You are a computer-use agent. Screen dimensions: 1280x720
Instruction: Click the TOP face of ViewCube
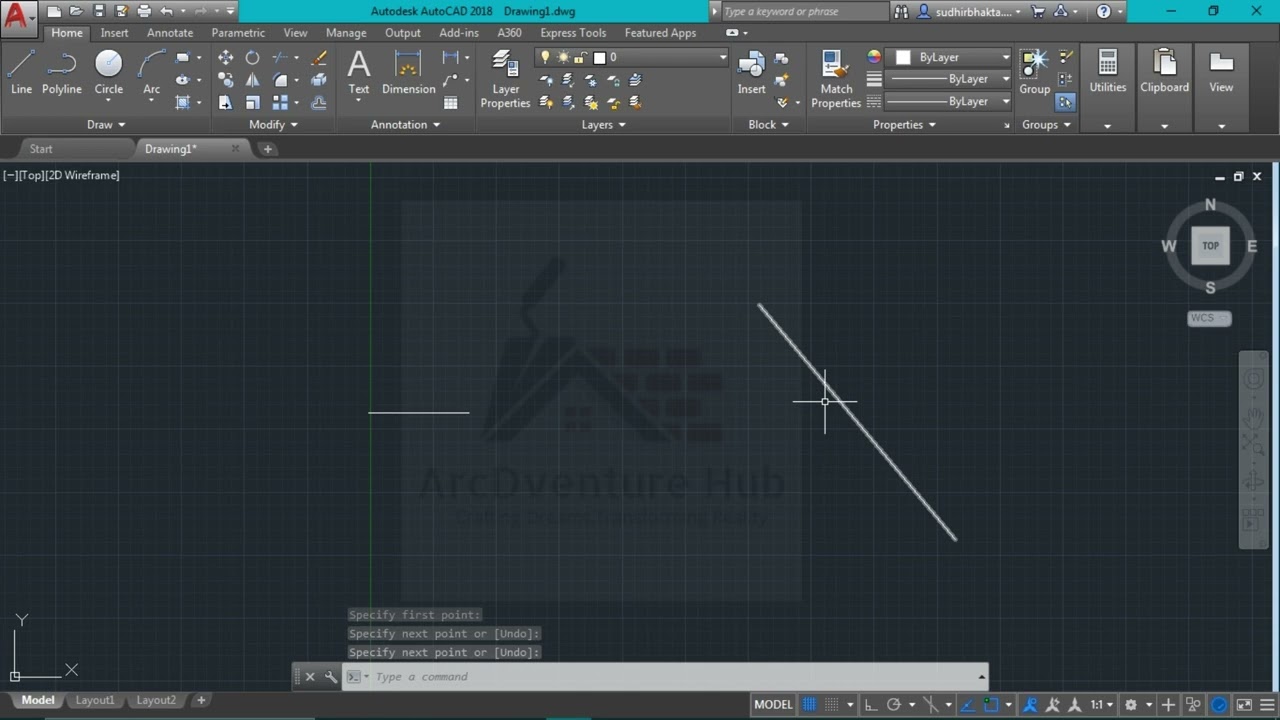[x=1210, y=245]
